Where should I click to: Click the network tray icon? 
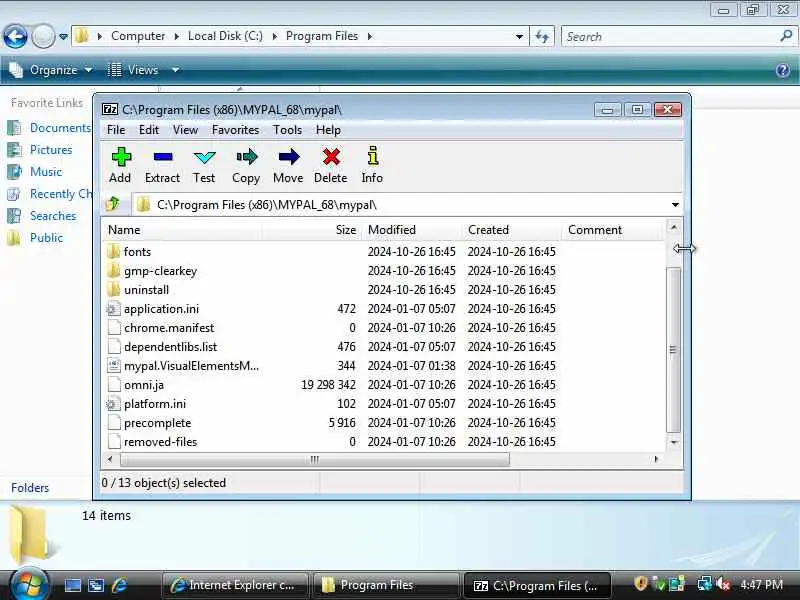point(705,584)
